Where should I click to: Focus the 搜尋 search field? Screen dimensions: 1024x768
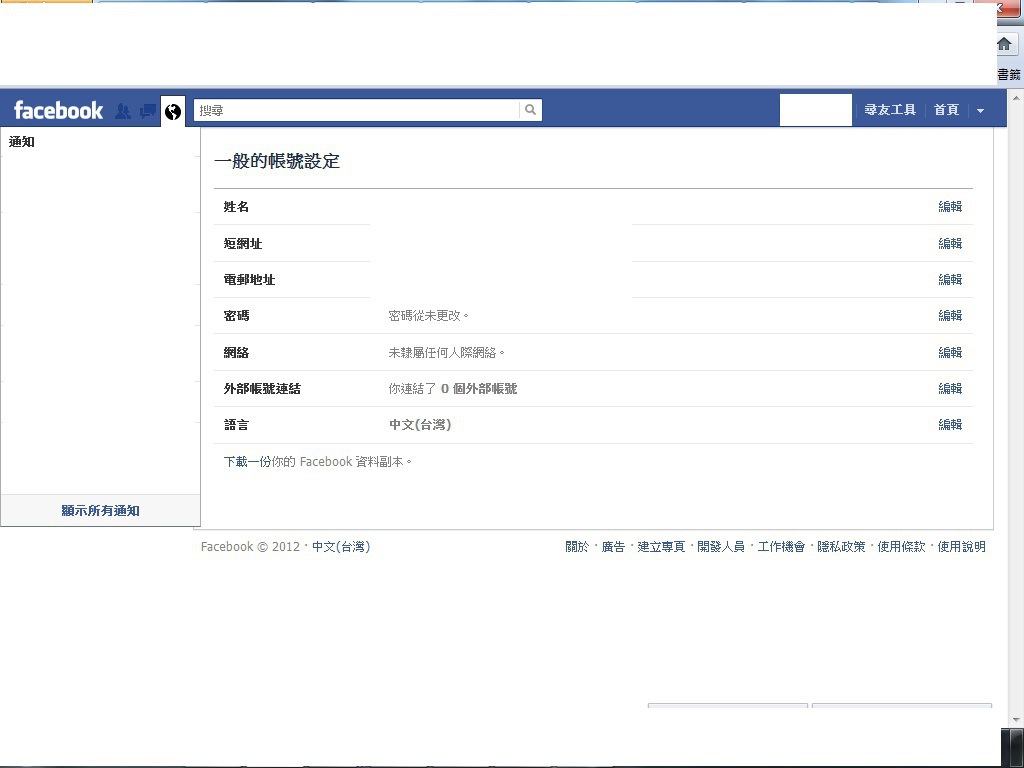[357, 110]
